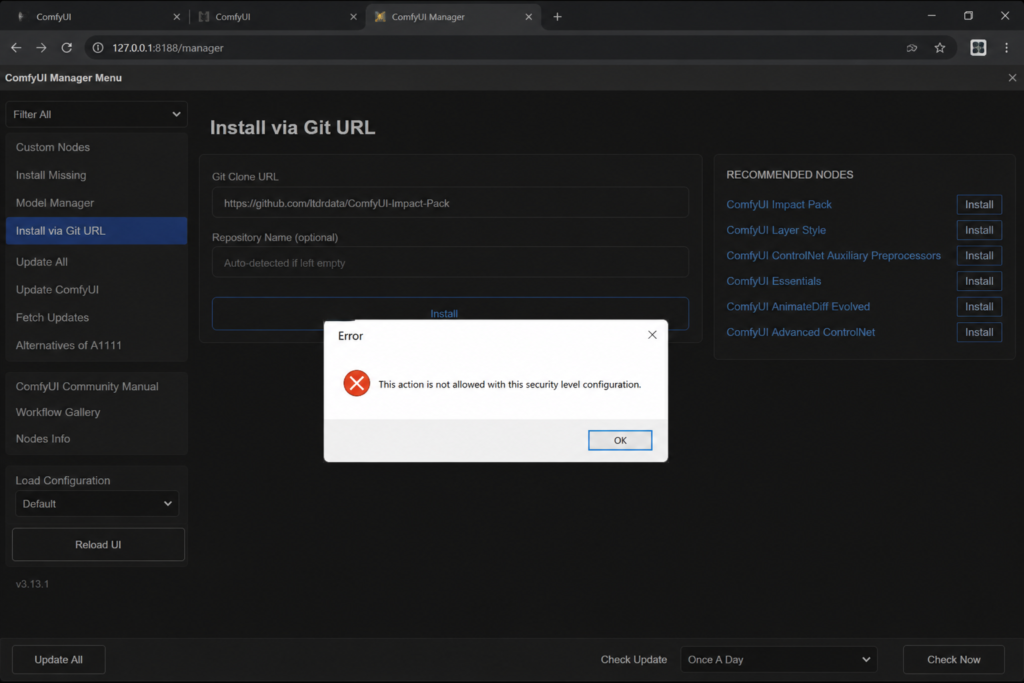Install ComfyUI Layer Style
This screenshot has width=1024, height=683.
pyautogui.click(x=979, y=230)
